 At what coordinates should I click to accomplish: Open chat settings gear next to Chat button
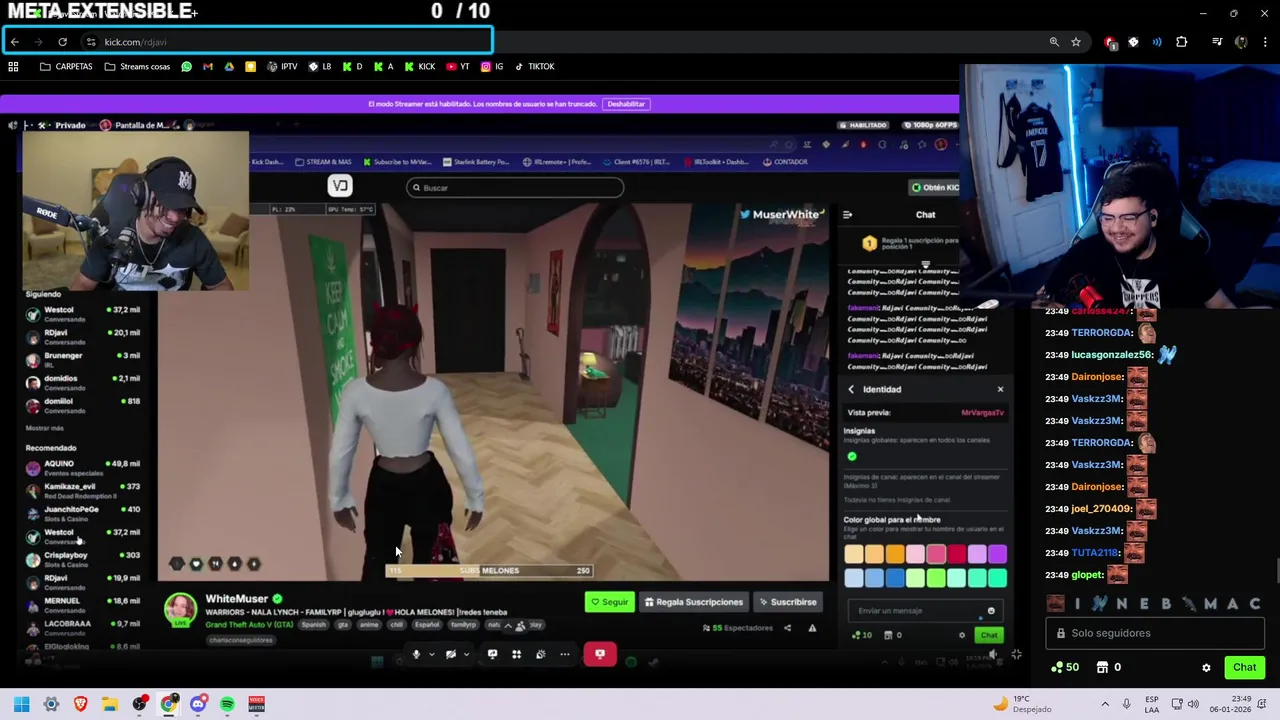click(x=1206, y=667)
